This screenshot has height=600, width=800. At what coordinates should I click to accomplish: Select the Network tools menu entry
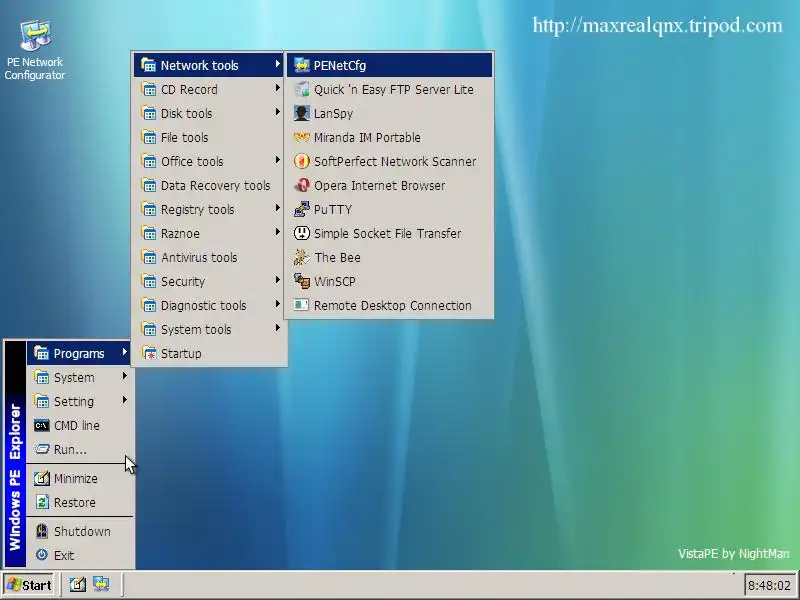(x=209, y=65)
